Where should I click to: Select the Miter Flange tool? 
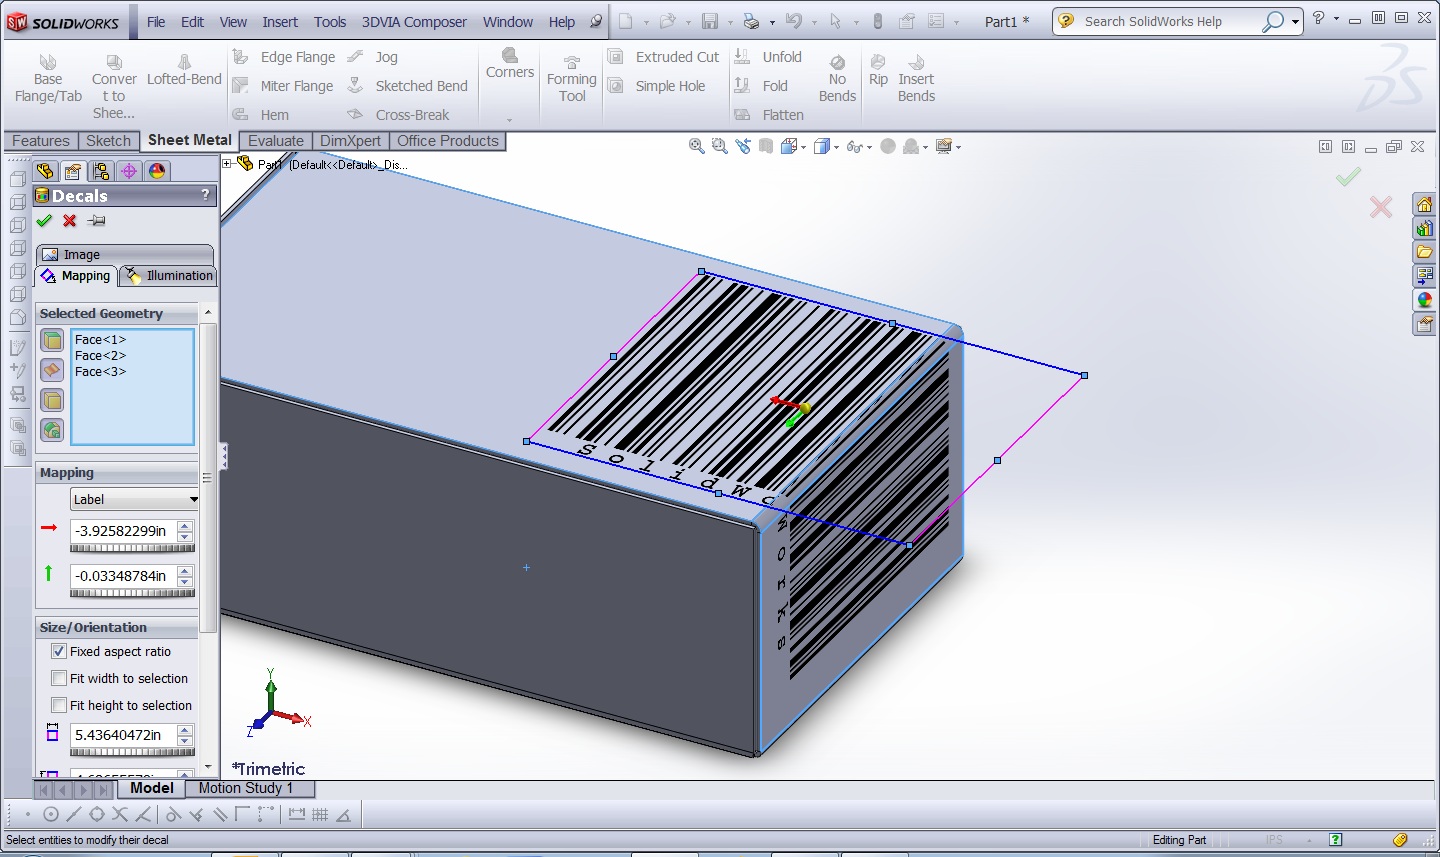point(284,86)
